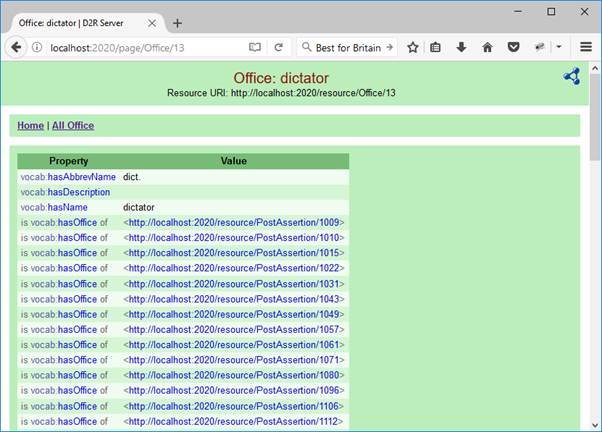Click the browser back arrow button
Image resolution: width=602 pixels, height=432 pixels.
pyautogui.click(x=17, y=47)
